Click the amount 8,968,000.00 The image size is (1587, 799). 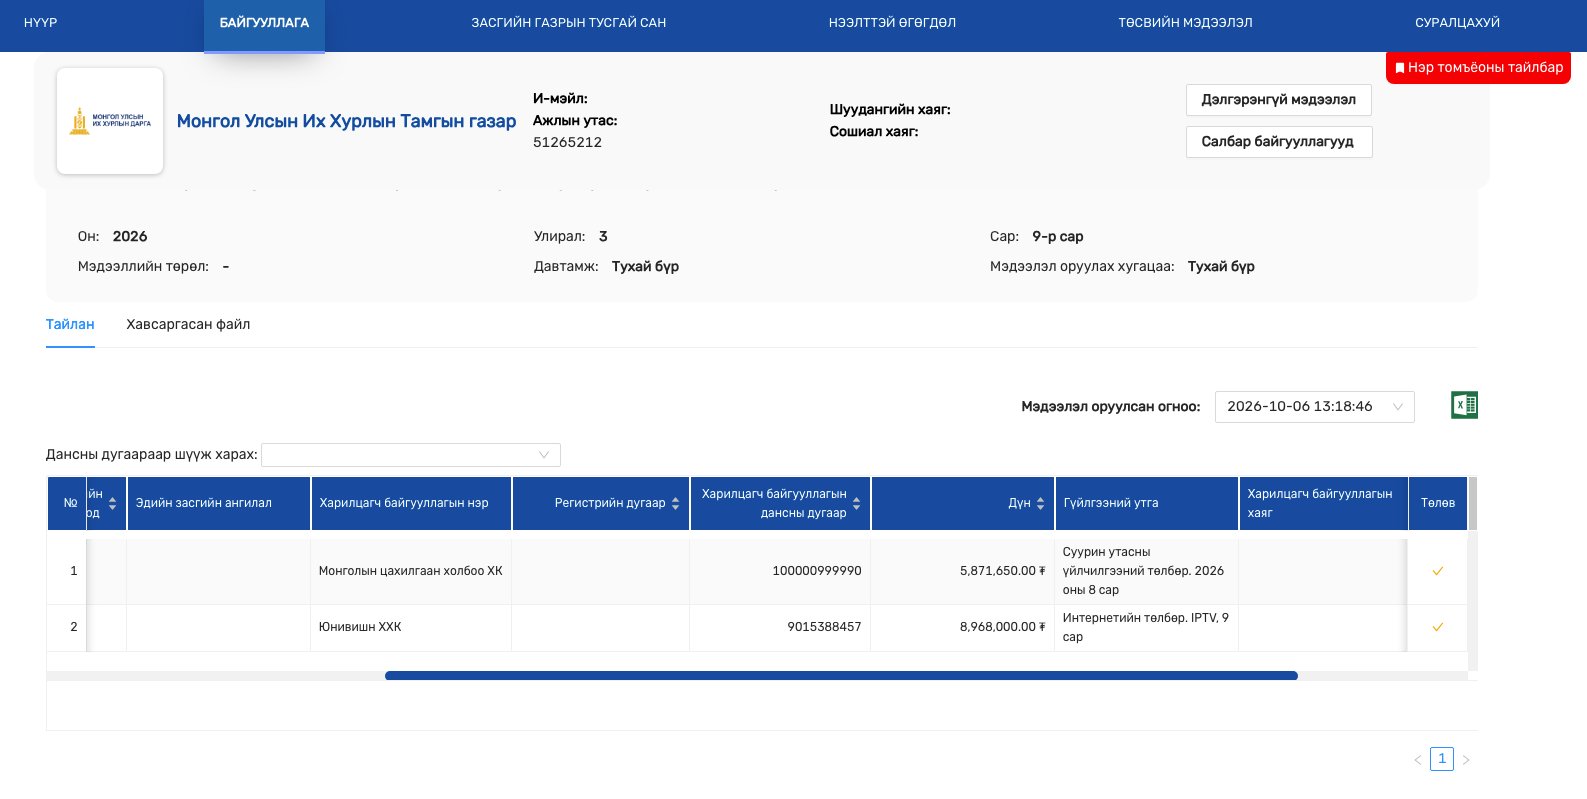coord(1002,627)
